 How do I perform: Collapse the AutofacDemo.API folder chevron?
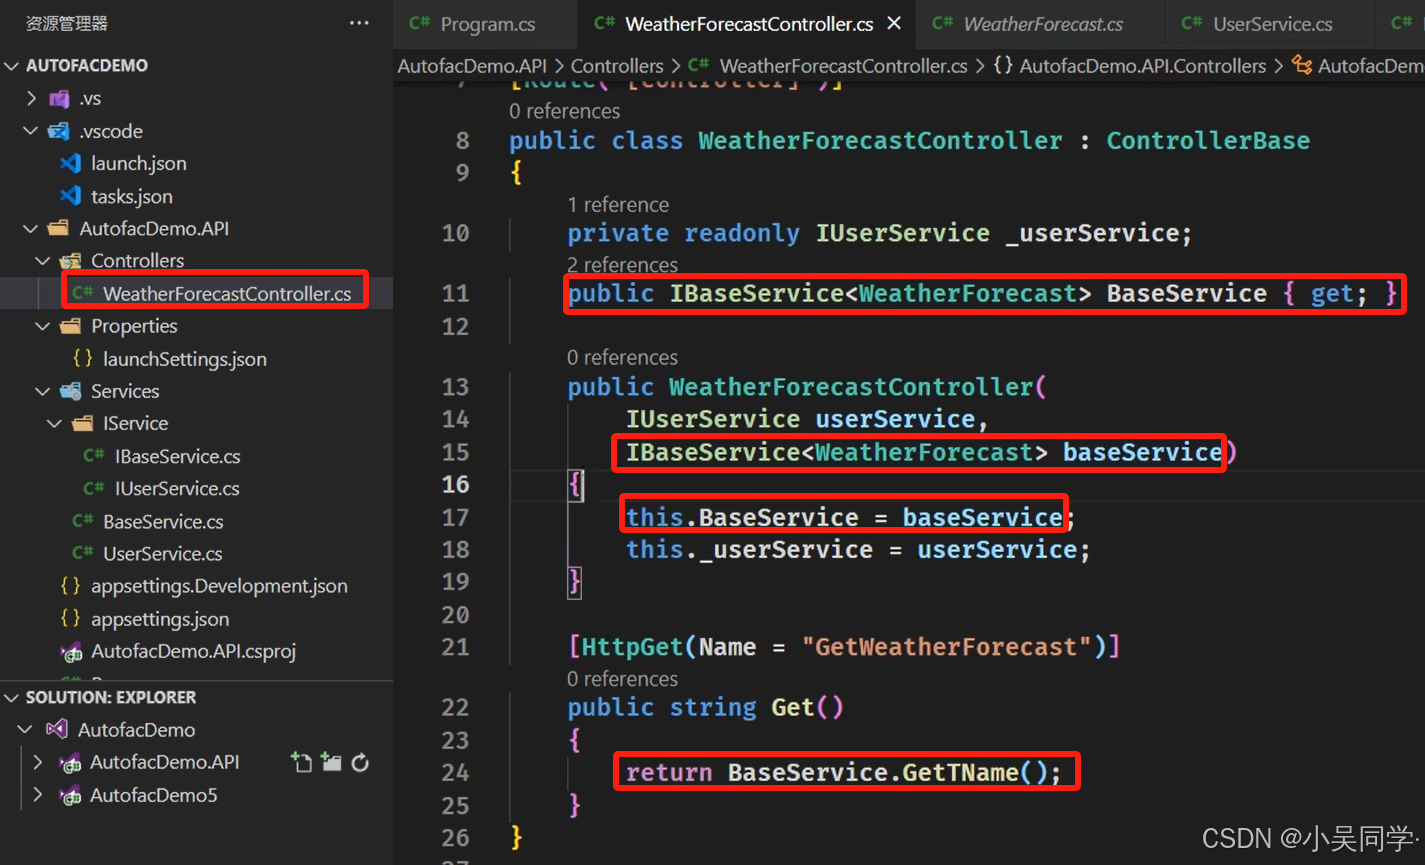click(x=32, y=228)
